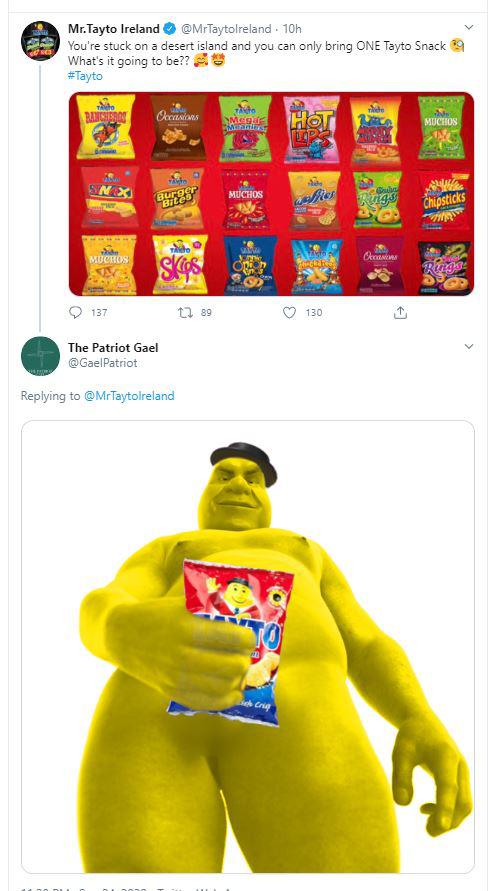Open the Tayto snack packs image

(x=271, y=194)
